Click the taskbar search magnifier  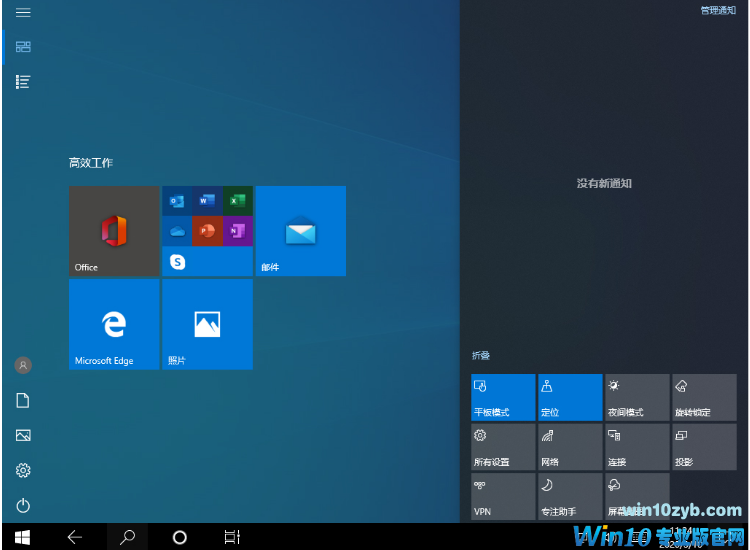(x=127, y=537)
